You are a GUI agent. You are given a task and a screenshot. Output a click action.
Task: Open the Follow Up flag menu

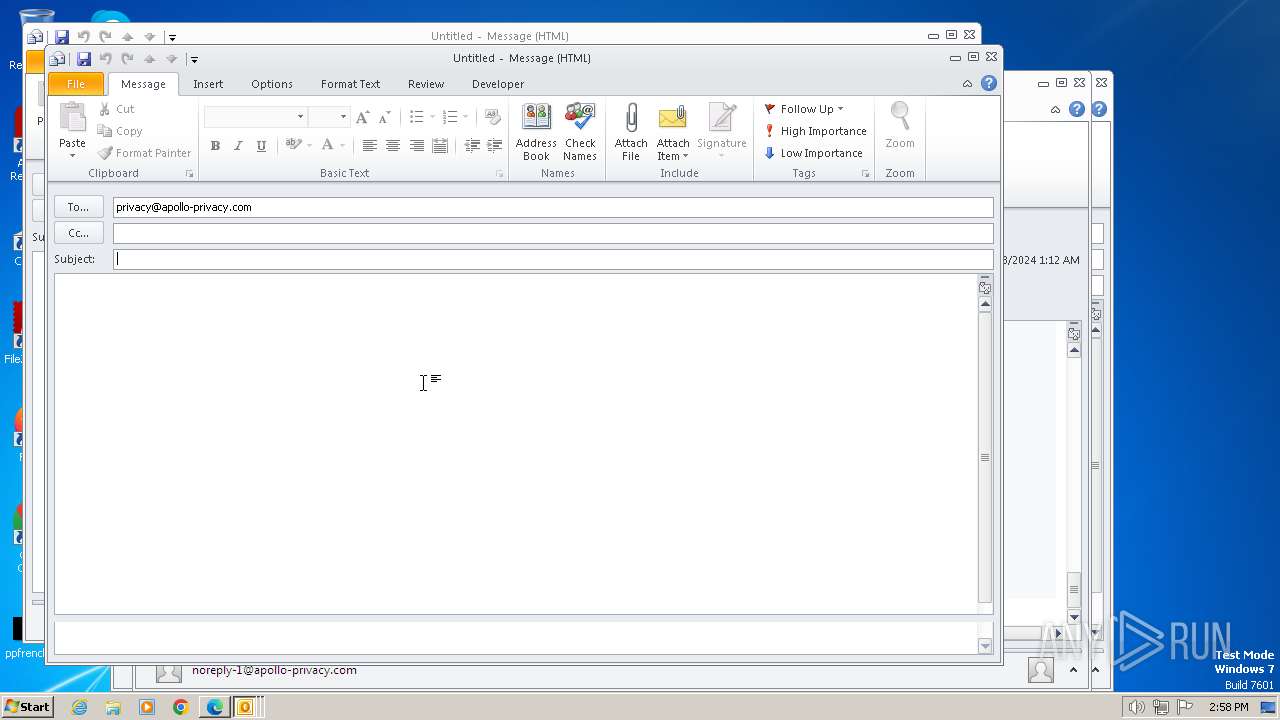[x=804, y=109]
